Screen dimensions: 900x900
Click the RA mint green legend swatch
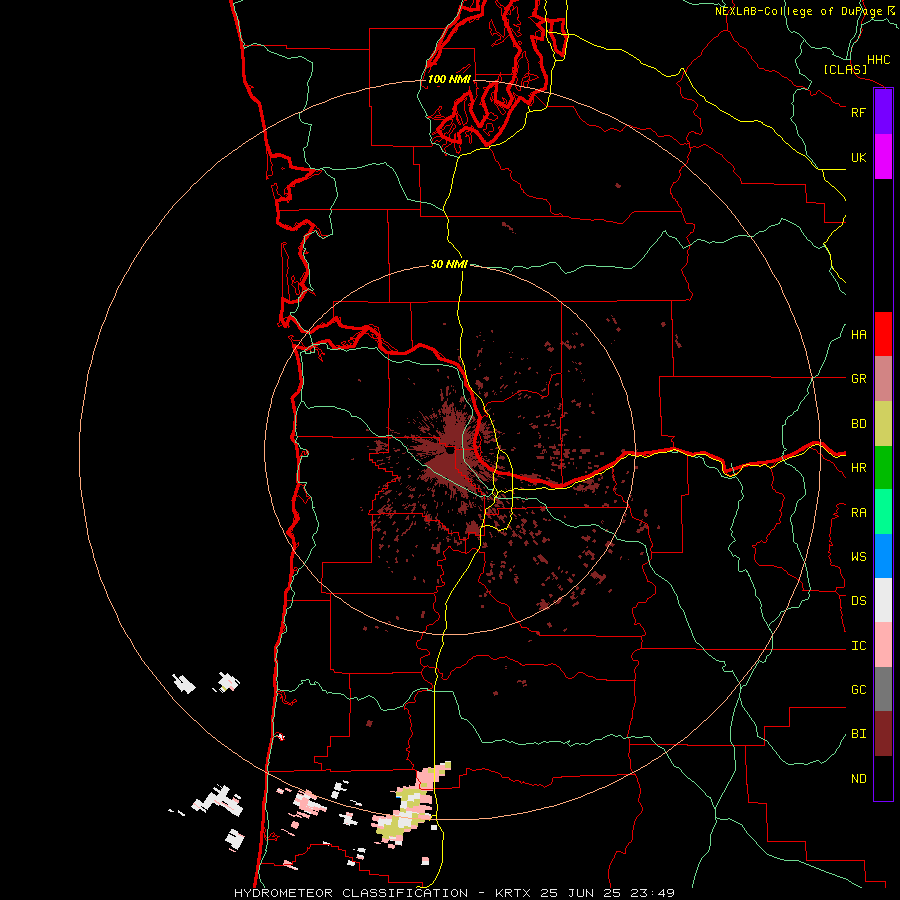pos(883,512)
